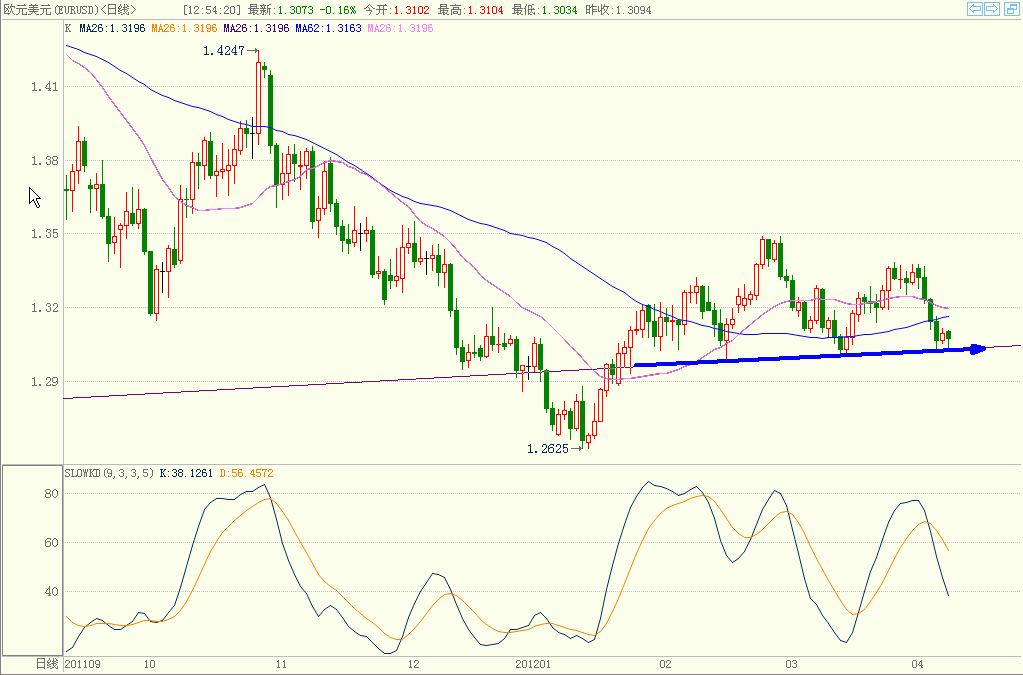Click the 1.29 price axis label
This screenshot has height=675, width=1023.
point(45,382)
